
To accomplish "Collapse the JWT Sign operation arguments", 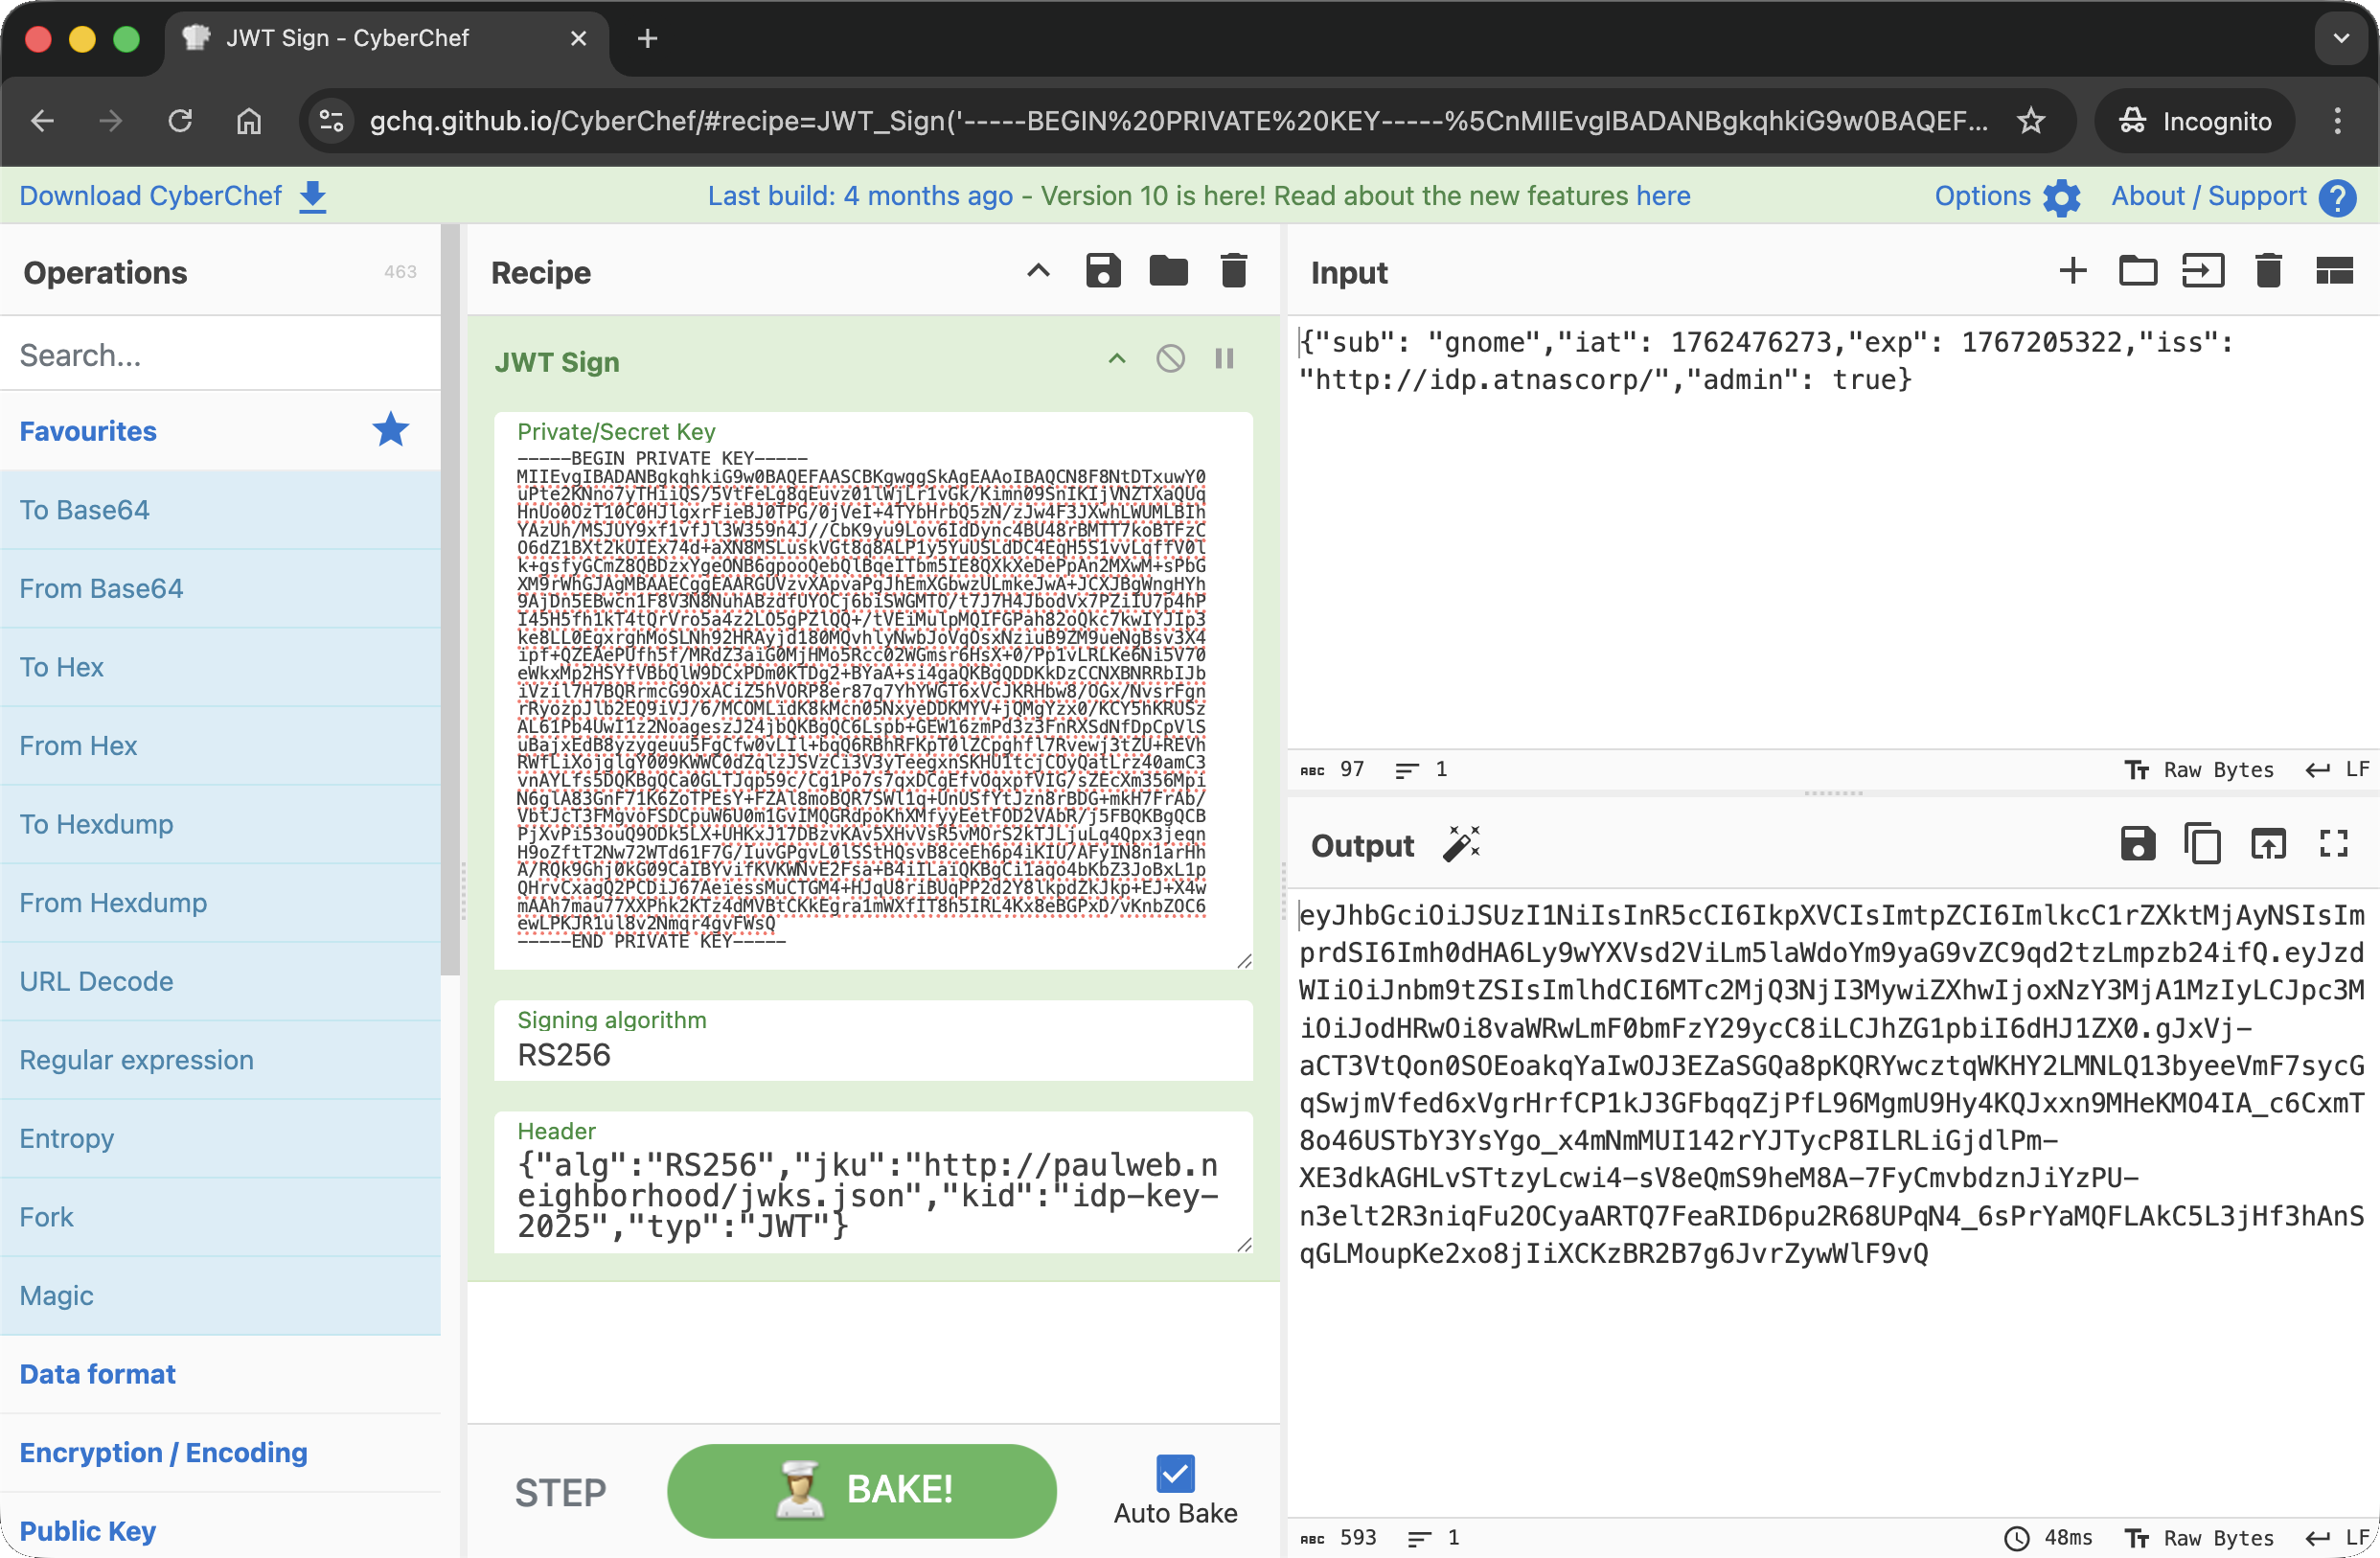I will pos(1117,359).
